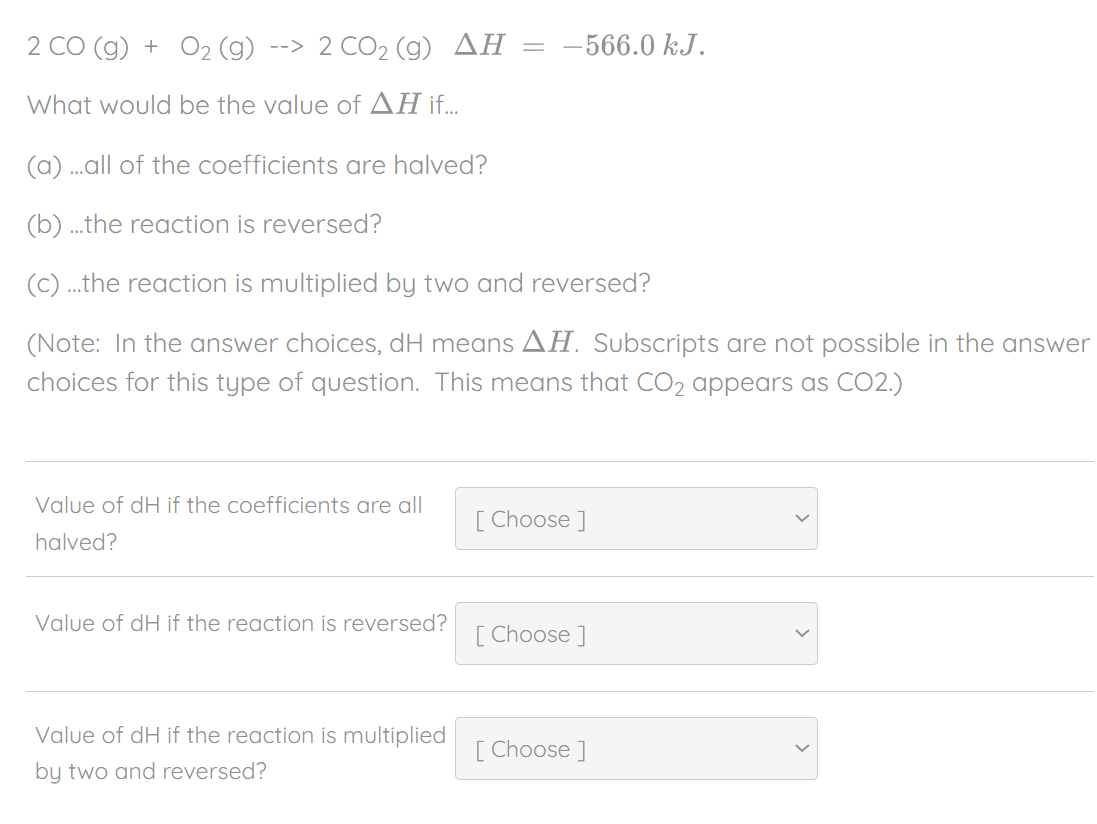Open the dropdown for halved coefficients dH value

[x=636, y=518]
